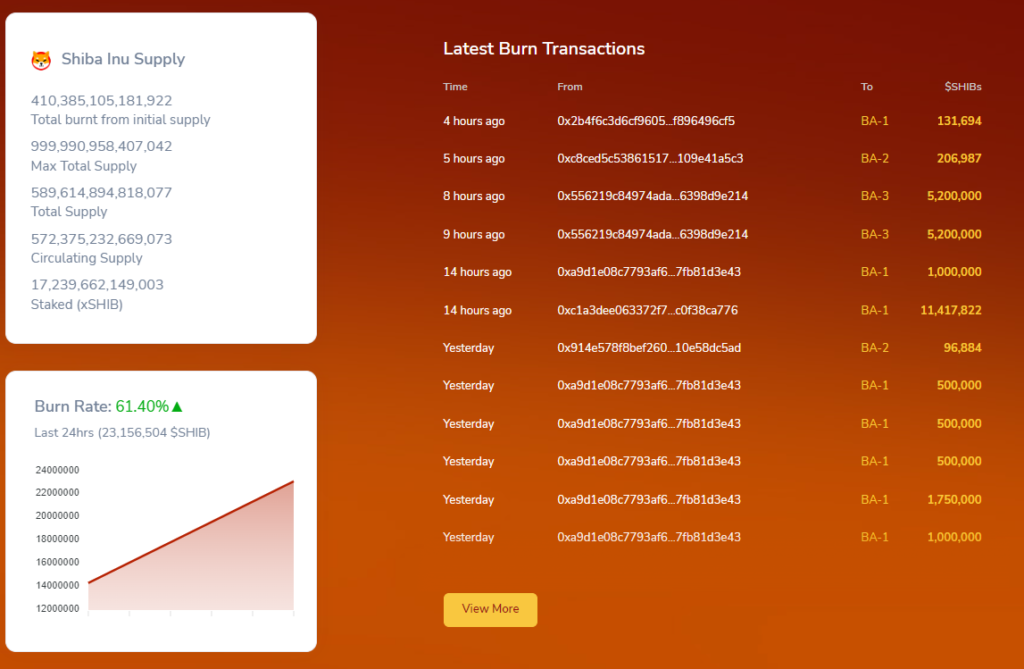
Task: Click the Time column header
Action: coord(455,86)
